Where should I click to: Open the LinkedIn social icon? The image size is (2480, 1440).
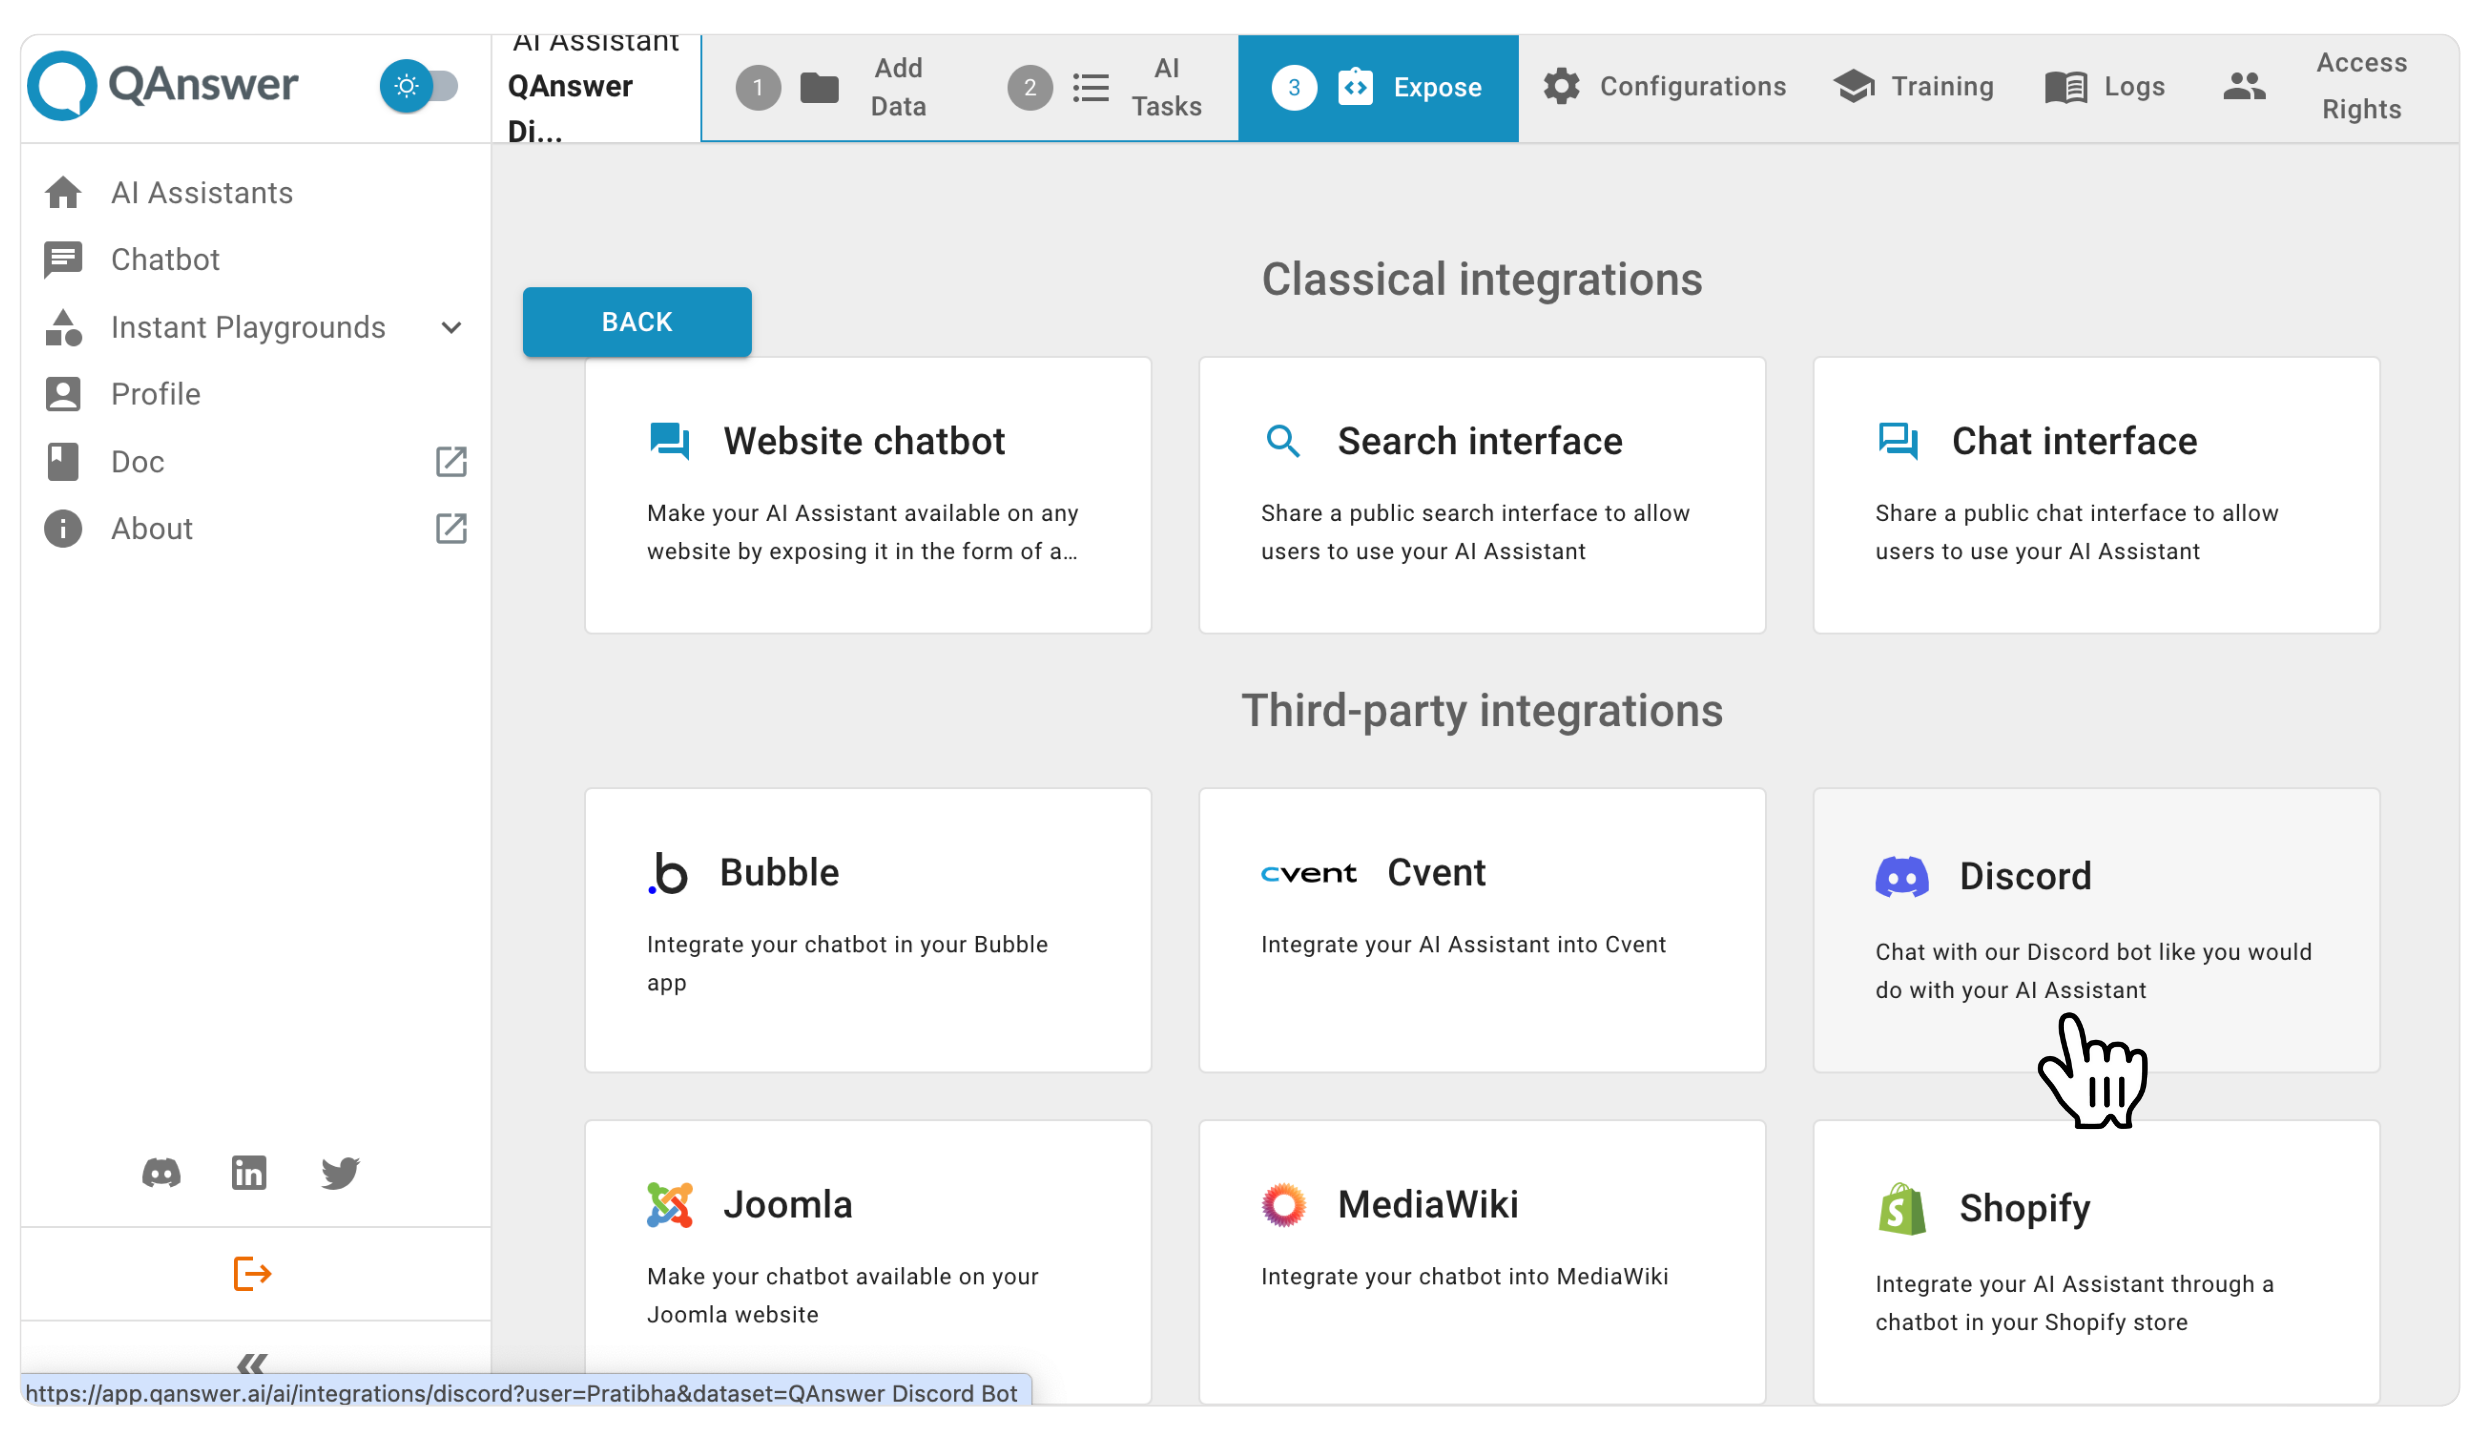pyautogui.click(x=249, y=1172)
